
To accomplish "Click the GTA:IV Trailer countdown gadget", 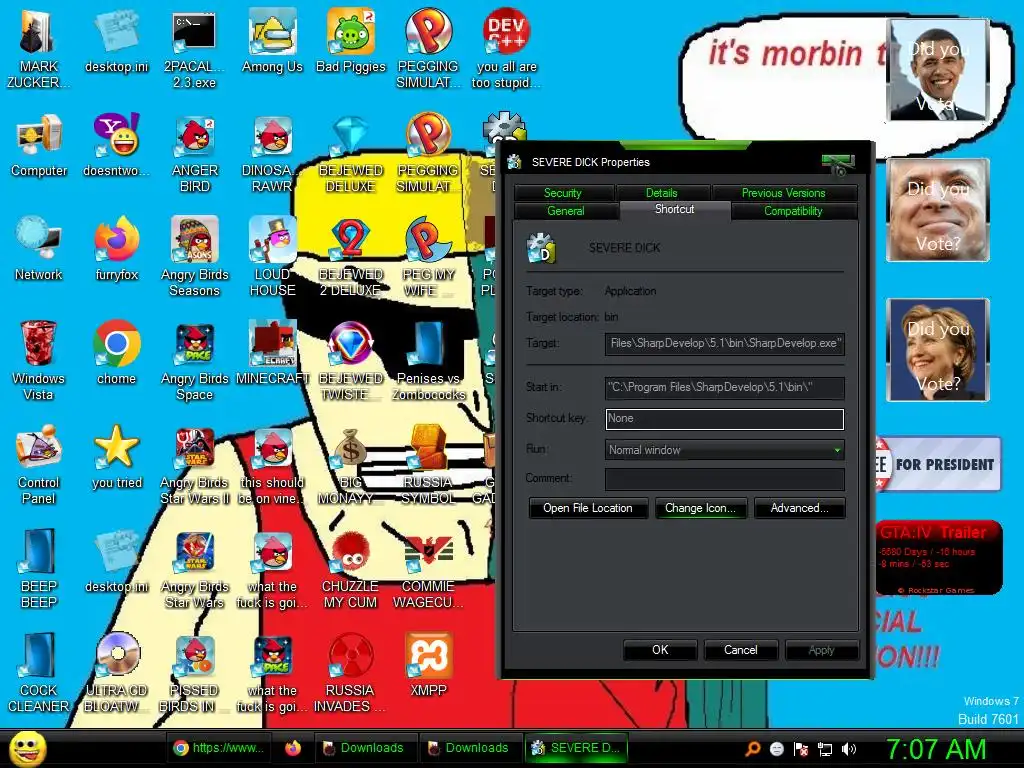I will tap(938, 556).
